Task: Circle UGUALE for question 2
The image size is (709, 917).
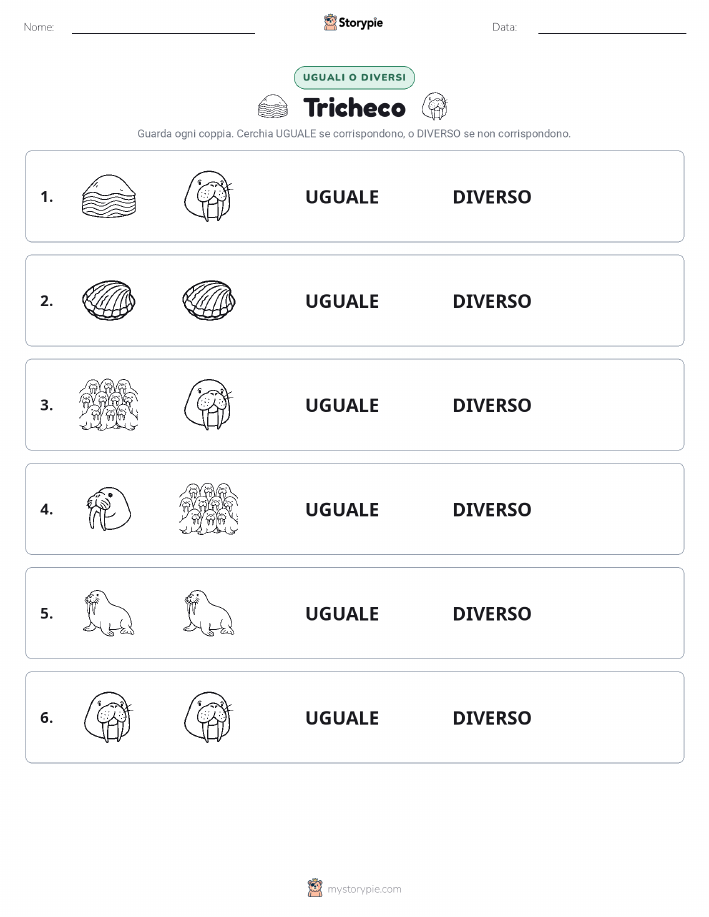Action: (342, 301)
